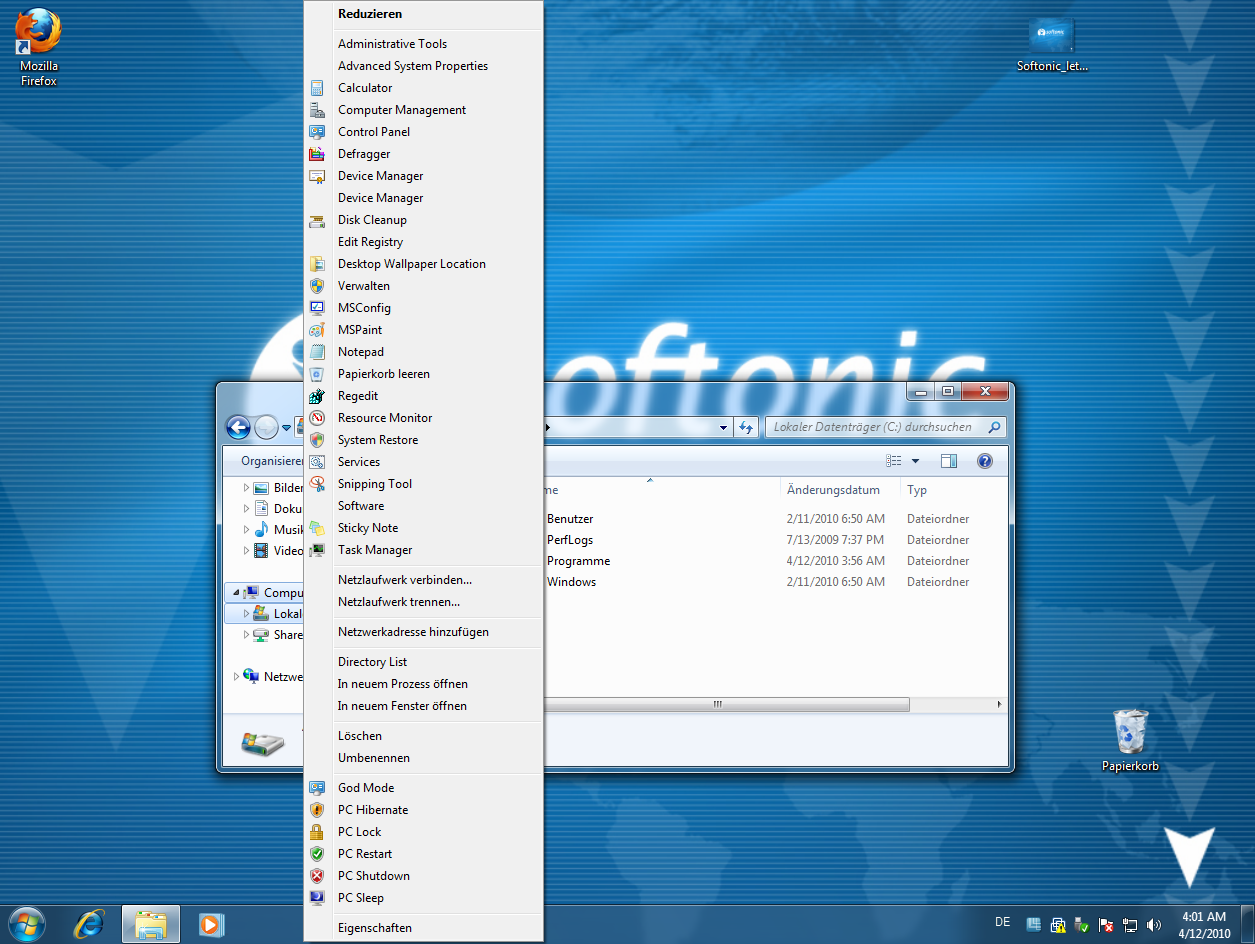The height and width of the screenshot is (944, 1255).
Task: Click the System Restore icon
Action: pyautogui.click(x=317, y=440)
